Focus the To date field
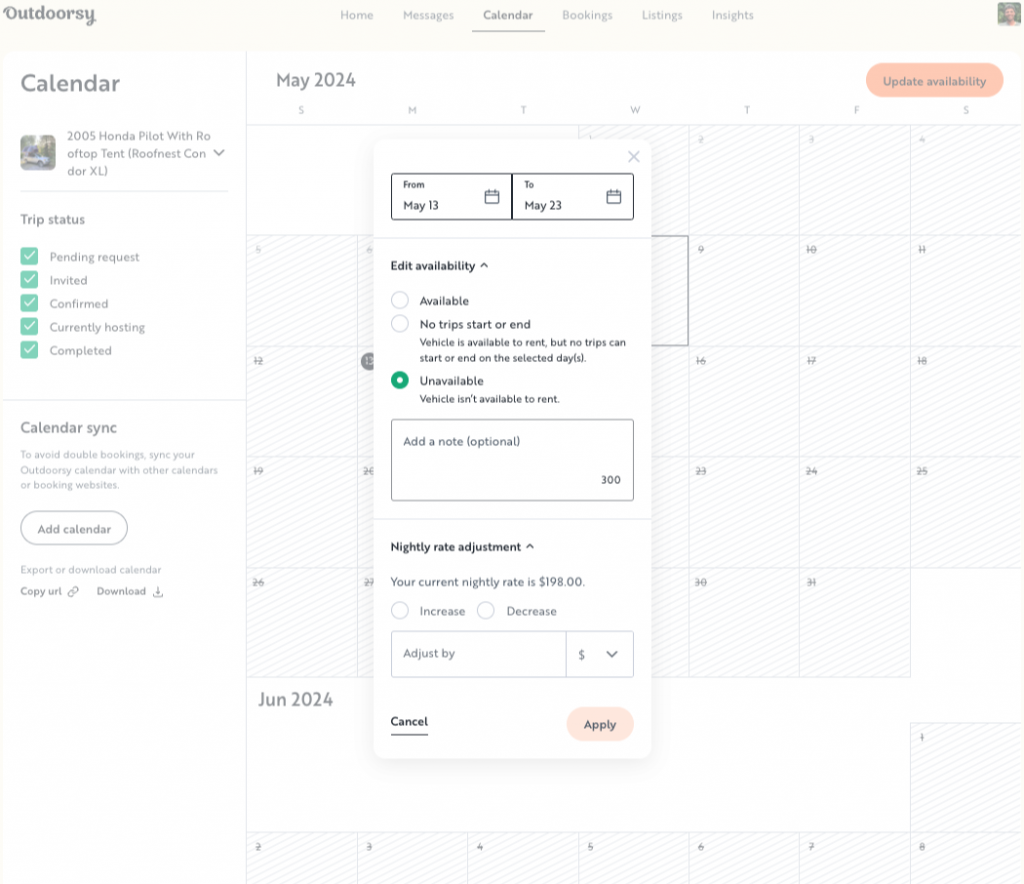Screen dimensions: 1024x884 click(573, 197)
